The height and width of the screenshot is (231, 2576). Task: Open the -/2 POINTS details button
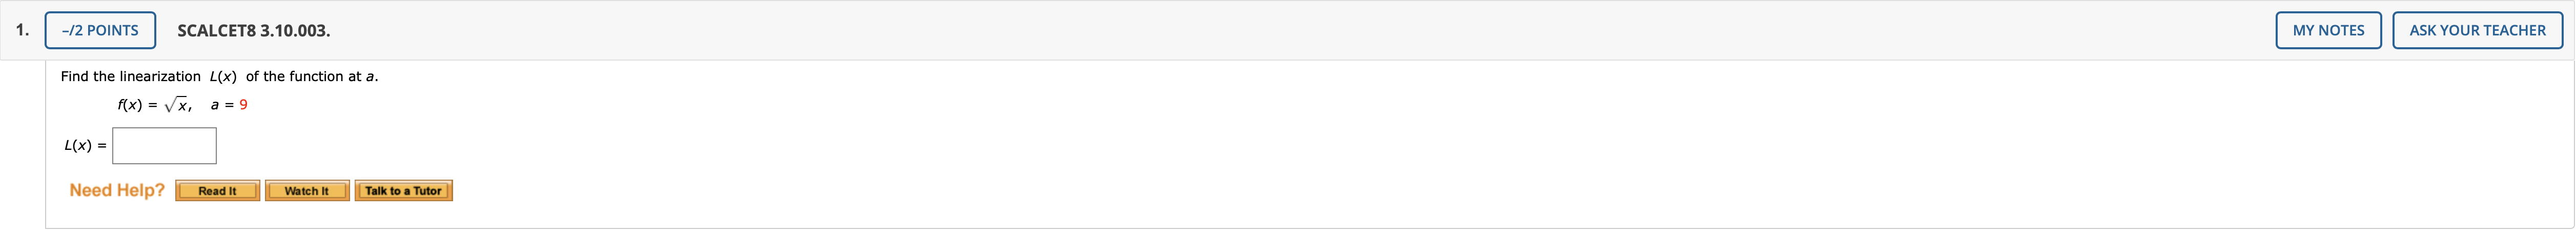click(100, 30)
